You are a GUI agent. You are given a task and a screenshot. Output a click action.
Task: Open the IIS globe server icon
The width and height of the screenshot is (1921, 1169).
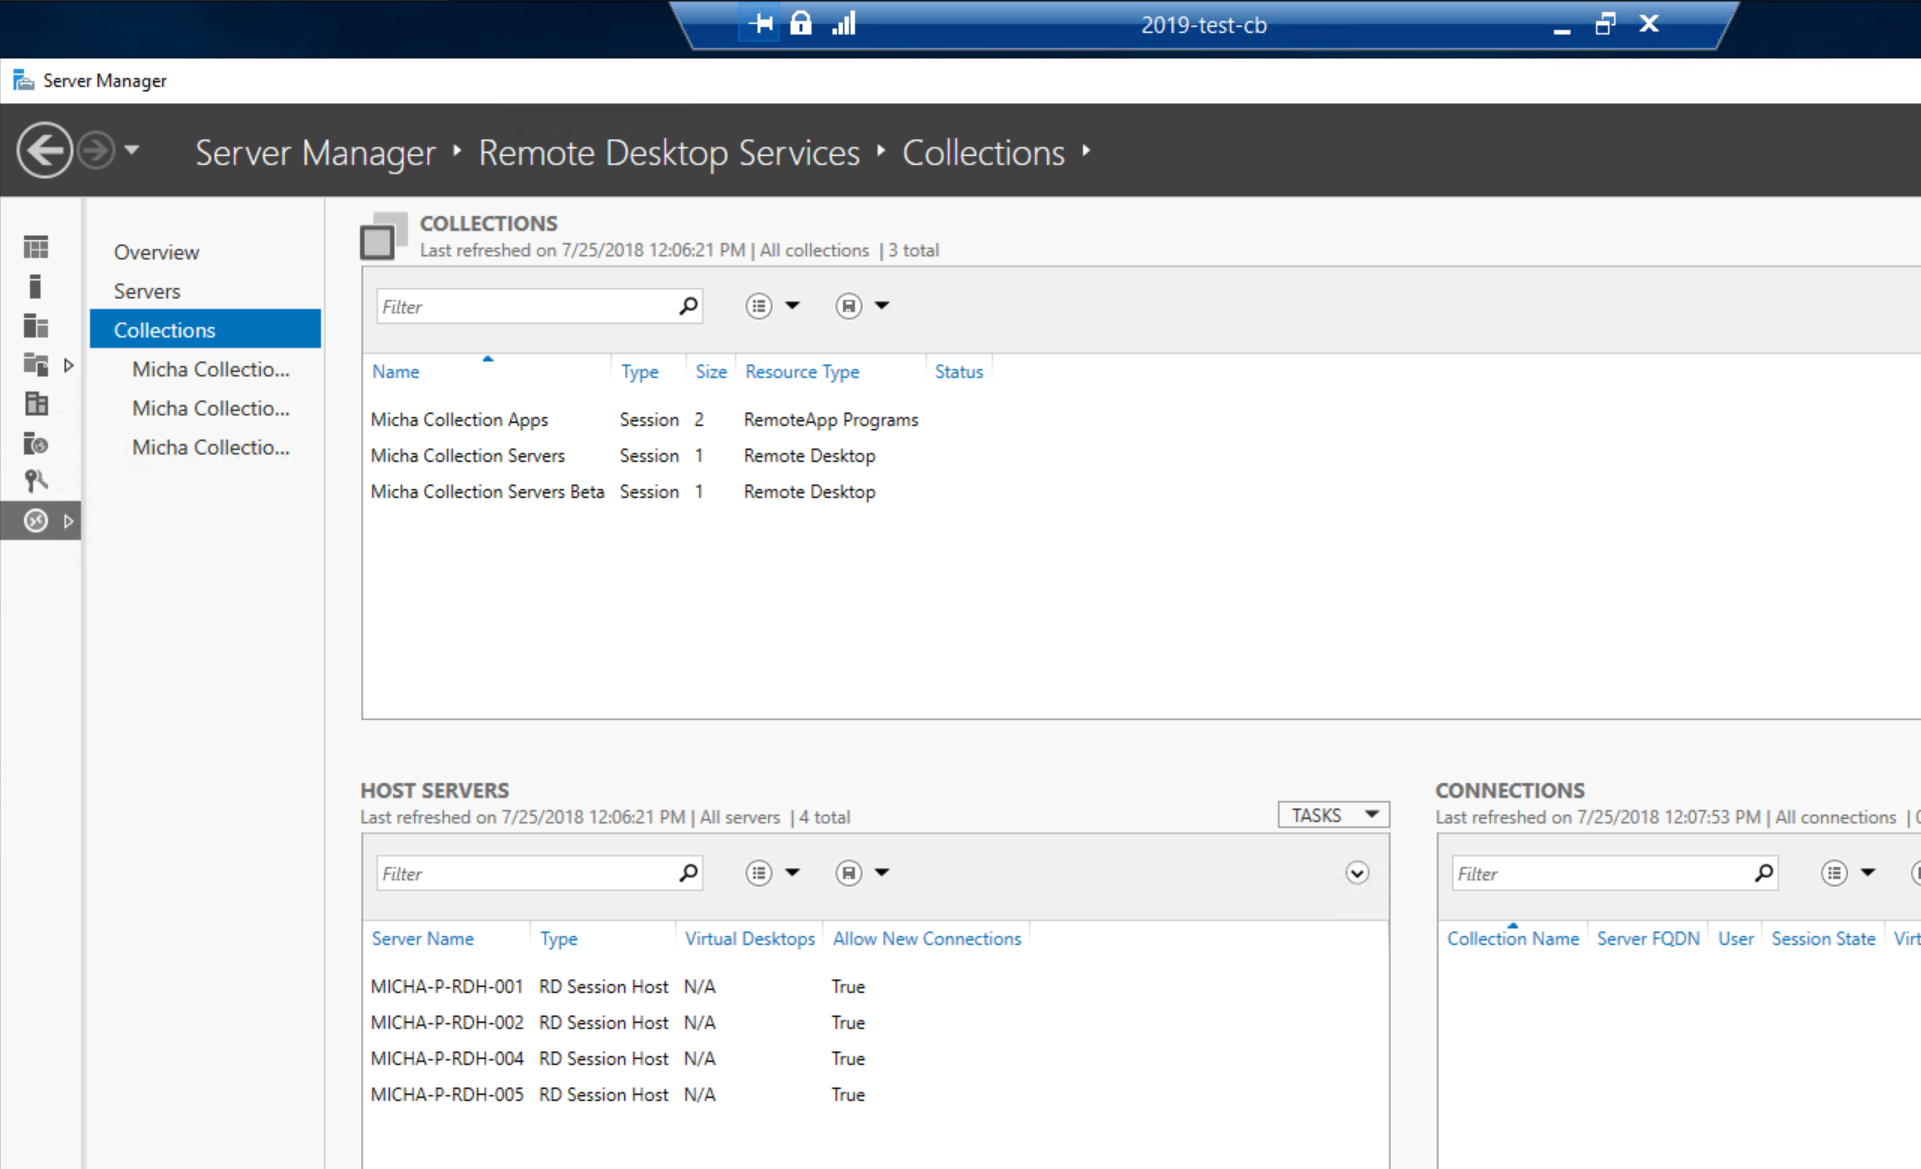click(36, 443)
